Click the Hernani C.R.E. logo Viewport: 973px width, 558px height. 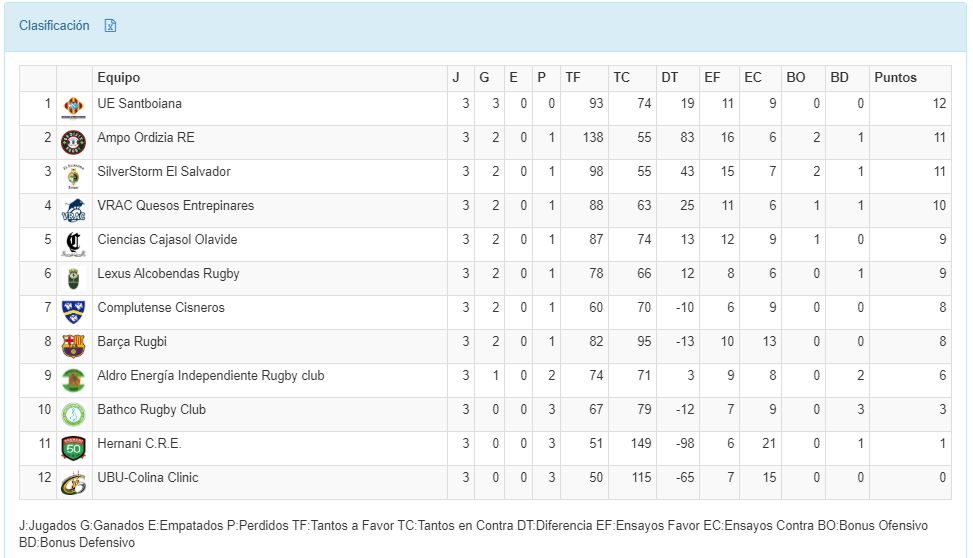click(73, 447)
